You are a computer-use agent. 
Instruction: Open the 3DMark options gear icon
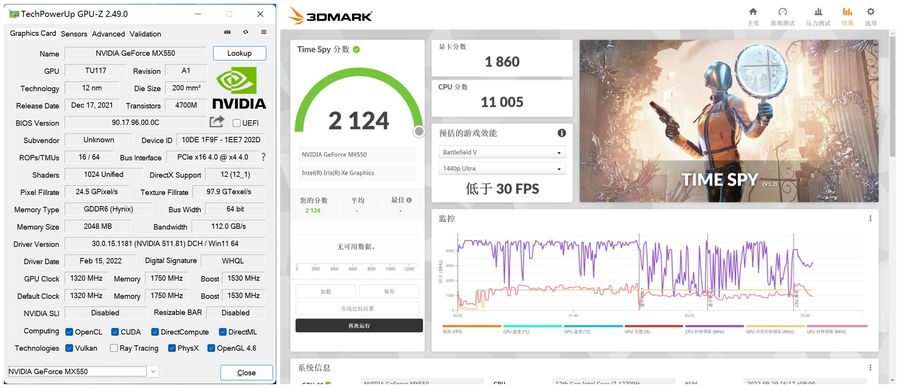point(871,11)
